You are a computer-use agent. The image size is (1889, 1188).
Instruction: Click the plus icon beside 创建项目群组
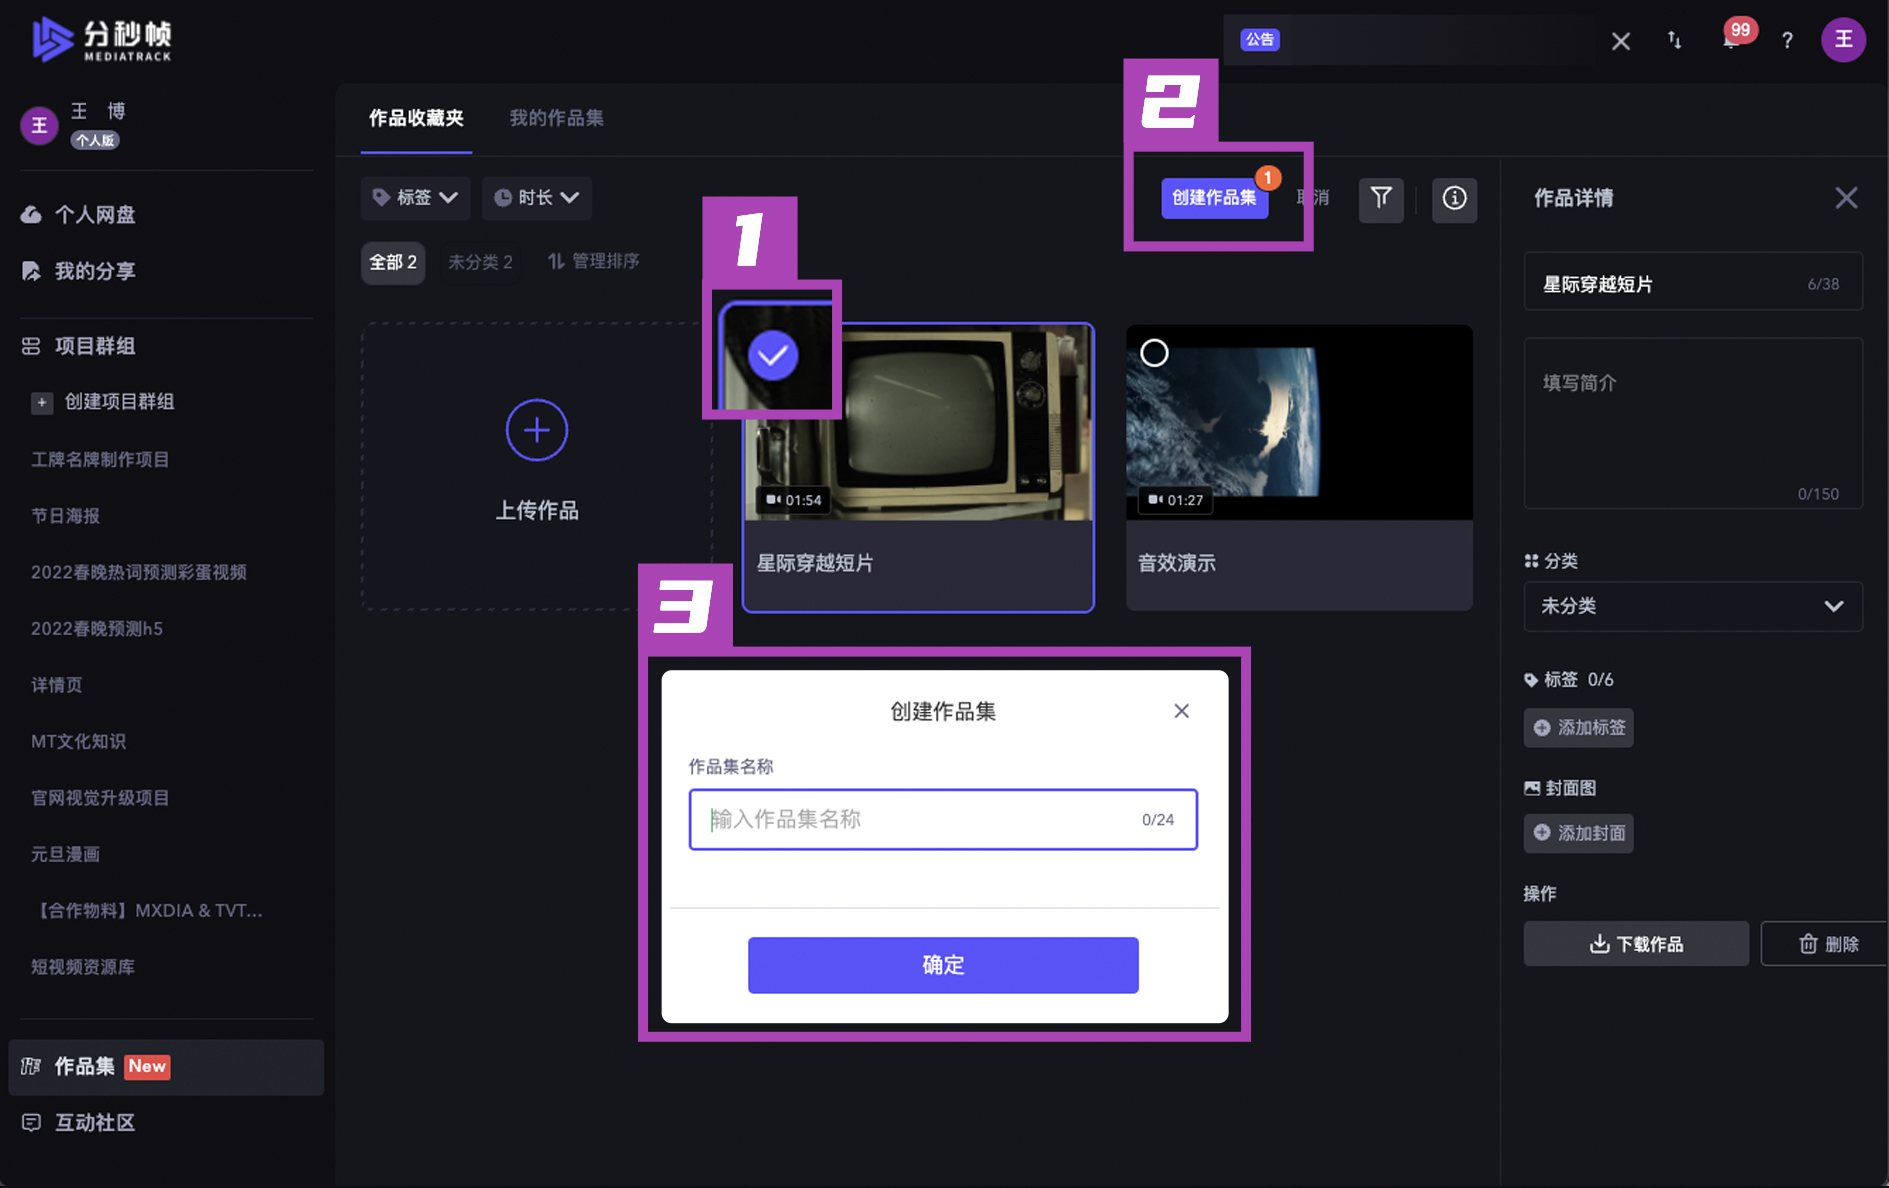(41, 402)
